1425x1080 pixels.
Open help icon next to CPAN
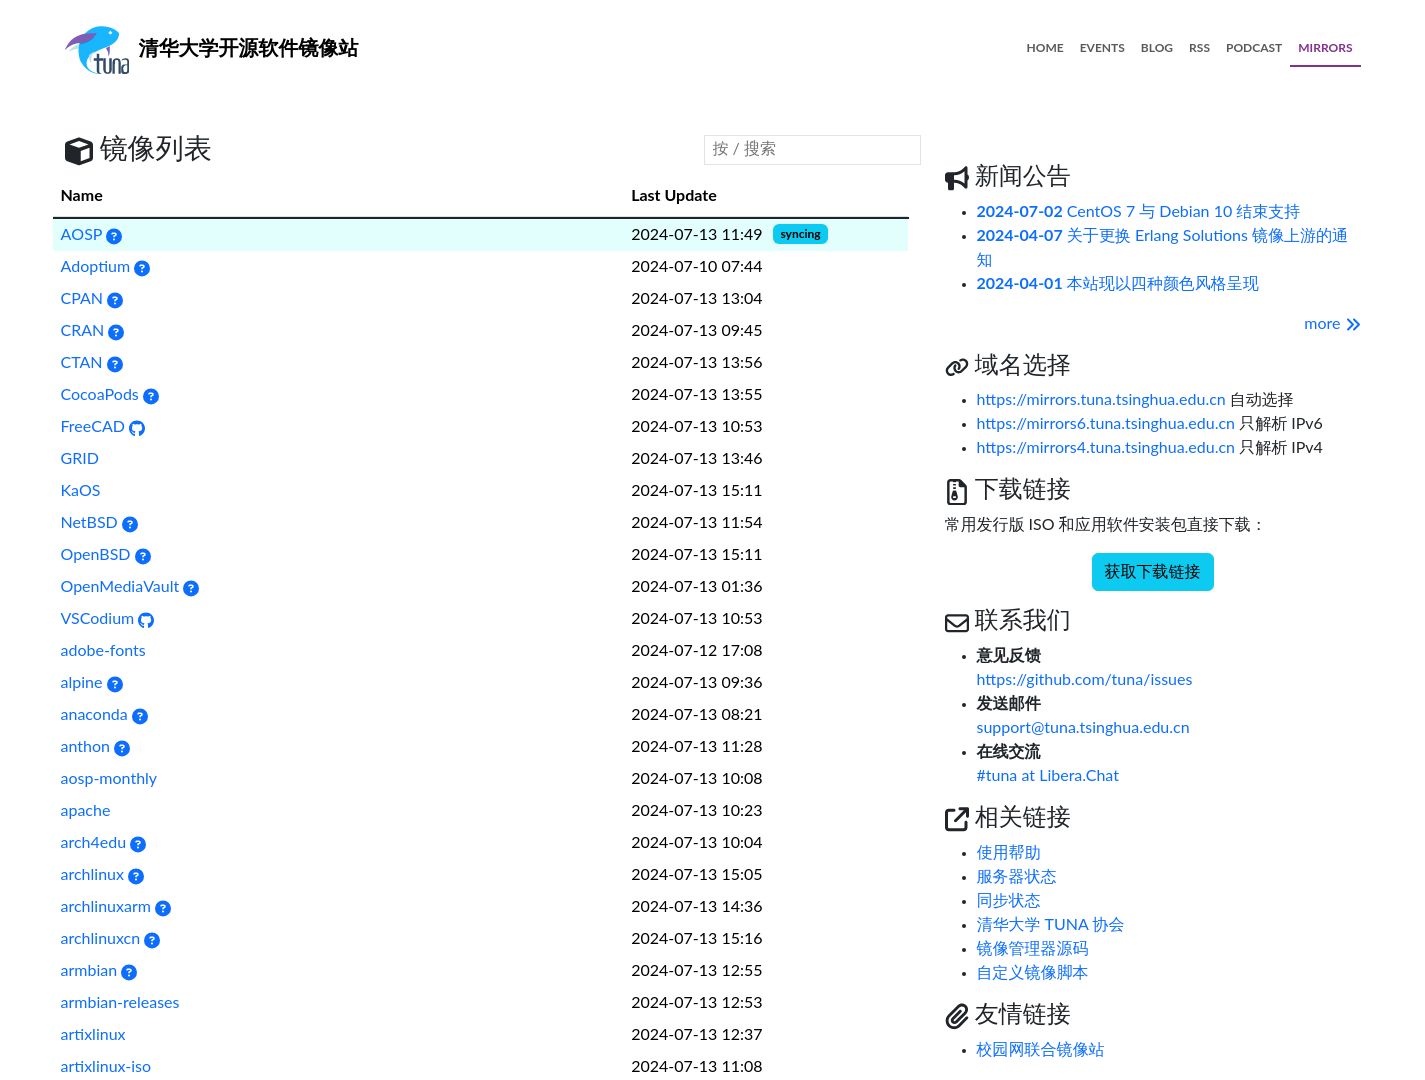coord(115,300)
